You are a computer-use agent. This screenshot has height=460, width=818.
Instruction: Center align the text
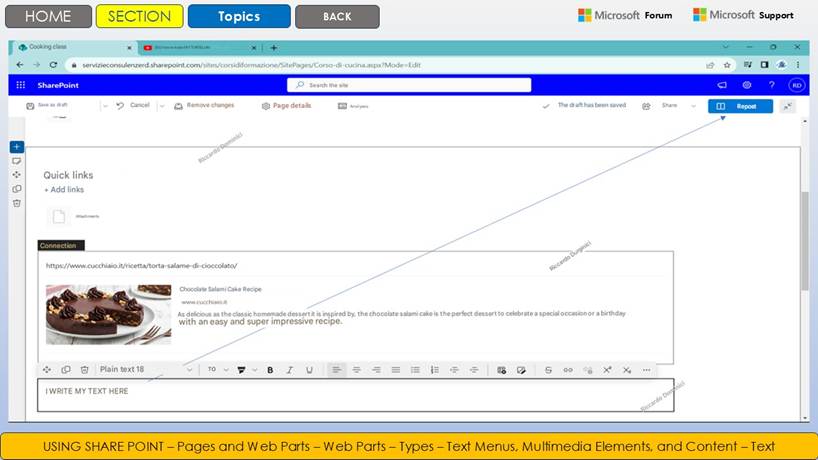point(356,370)
